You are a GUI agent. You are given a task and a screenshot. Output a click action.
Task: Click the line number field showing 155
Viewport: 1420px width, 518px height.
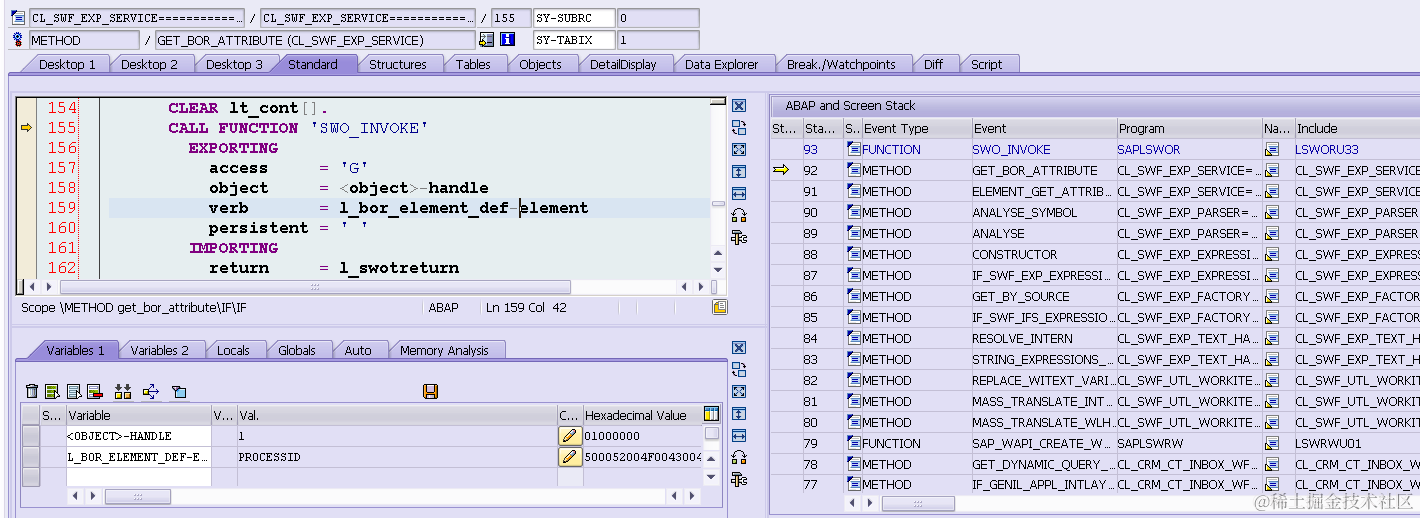pyautogui.click(x=511, y=18)
